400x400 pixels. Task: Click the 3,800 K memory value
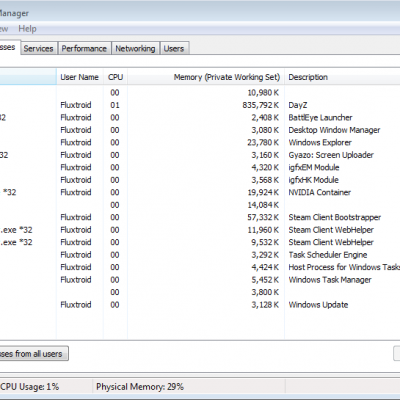click(265, 292)
